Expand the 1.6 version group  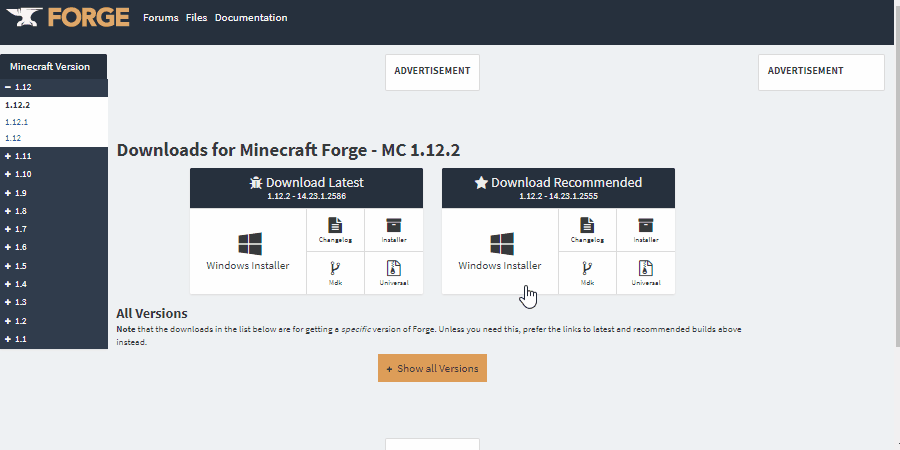point(54,247)
